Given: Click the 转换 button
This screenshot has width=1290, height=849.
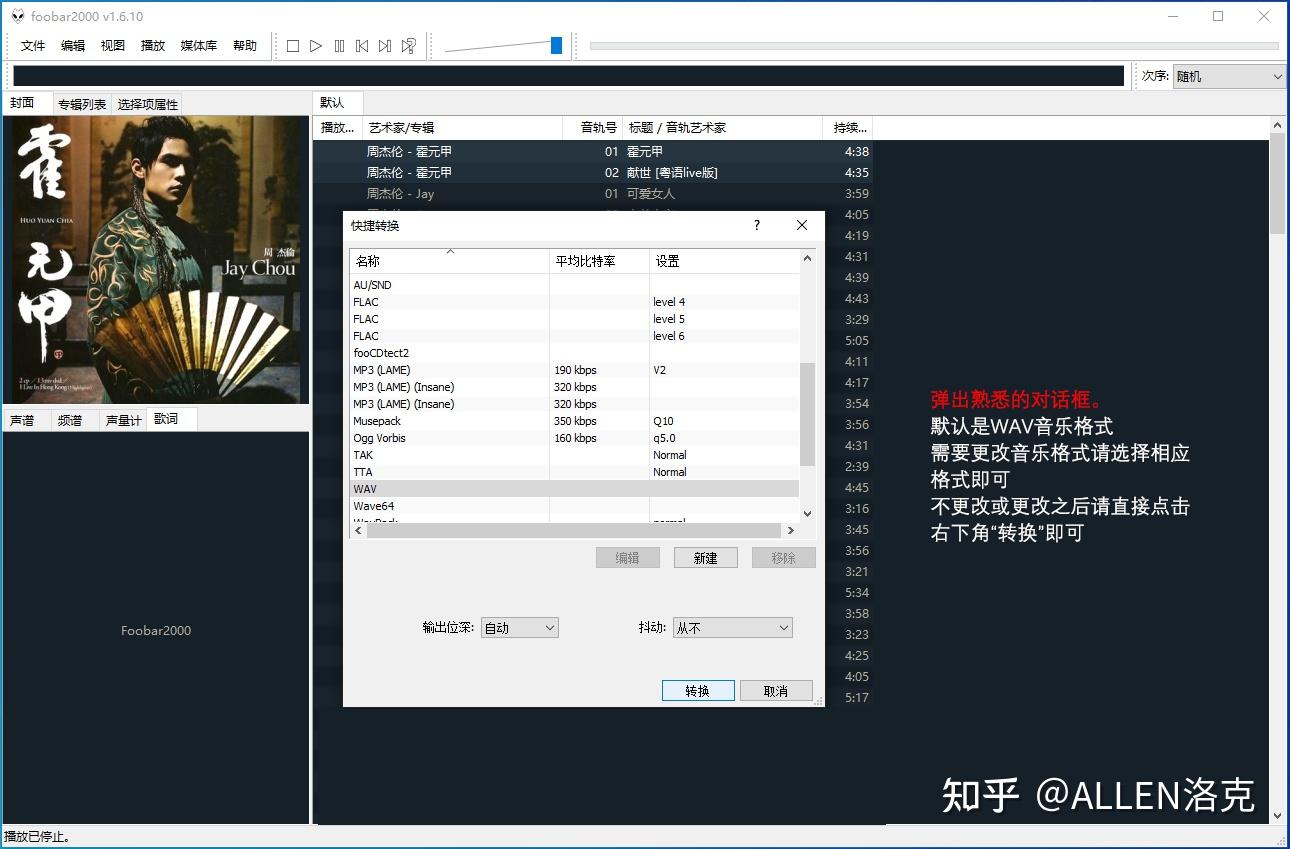Looking at the screenshot, I should 698,691.
